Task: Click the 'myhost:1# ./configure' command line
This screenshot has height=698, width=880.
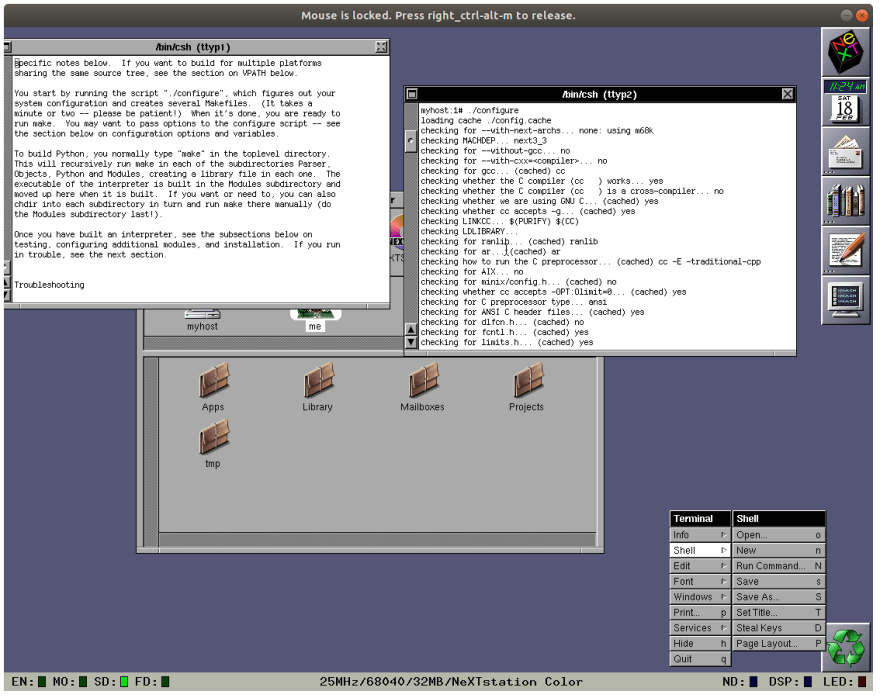Action: (x=470, y=111)
